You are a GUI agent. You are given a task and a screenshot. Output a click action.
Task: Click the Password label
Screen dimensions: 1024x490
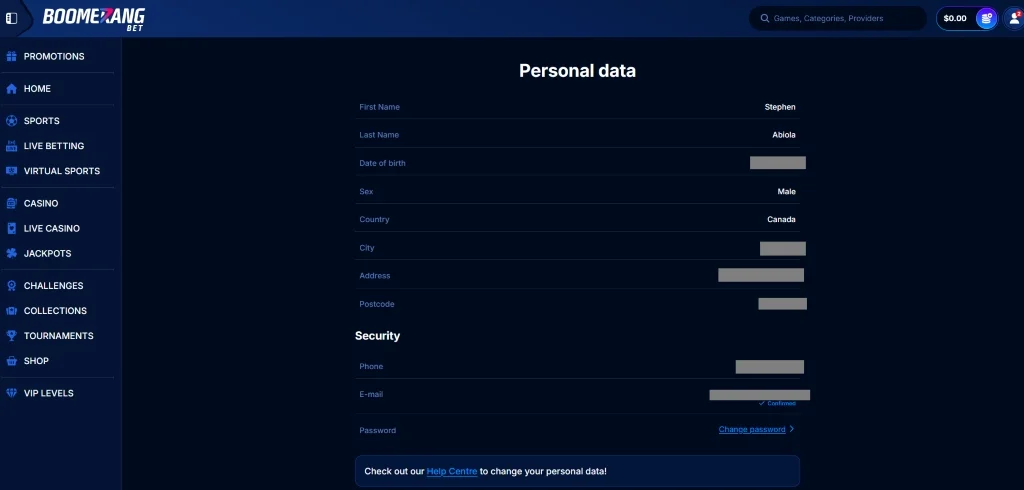pyautogui.click(x=377, y=431)
